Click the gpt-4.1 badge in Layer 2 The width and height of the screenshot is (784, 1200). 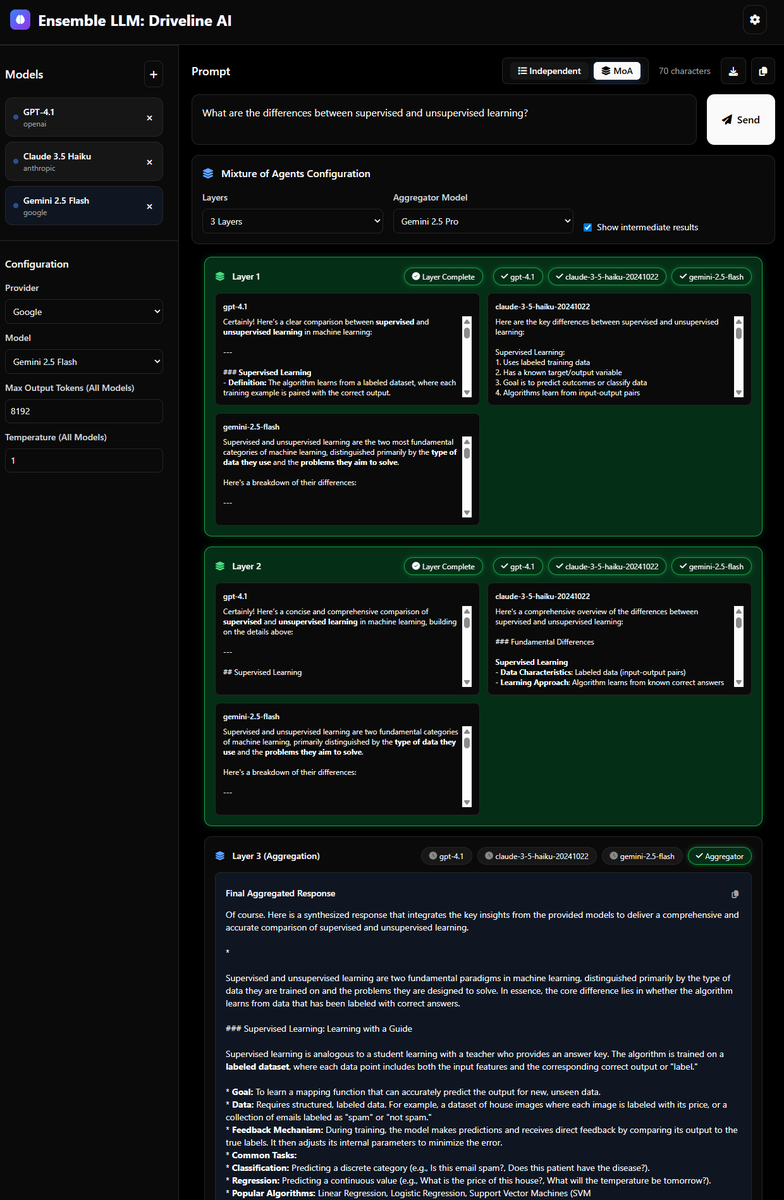pyautogui.click(x=518, y=566)
